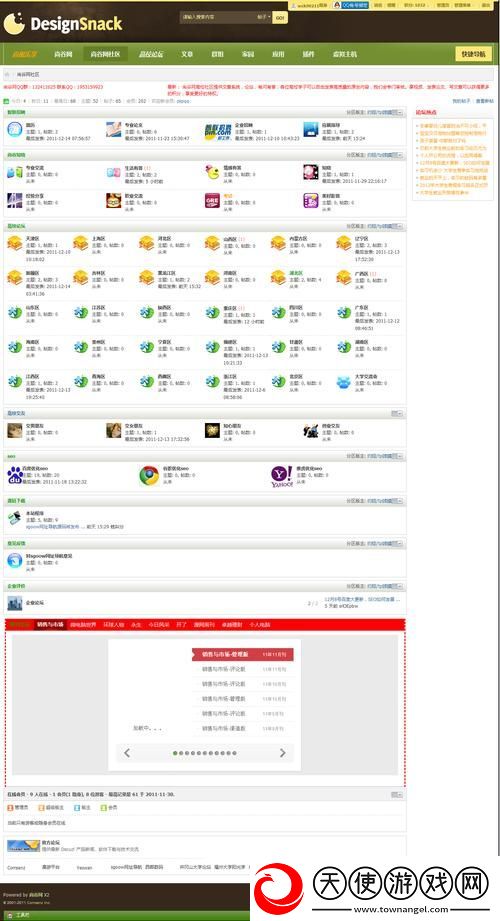Open the 天津区 treasure chest forum icon
Viewport: 500px width, 921px height.
[x=15, y=243]
